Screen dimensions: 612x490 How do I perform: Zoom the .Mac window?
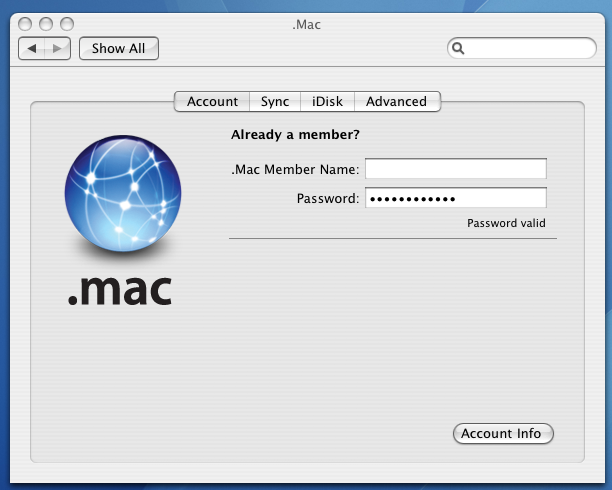[x=67, y=24]
